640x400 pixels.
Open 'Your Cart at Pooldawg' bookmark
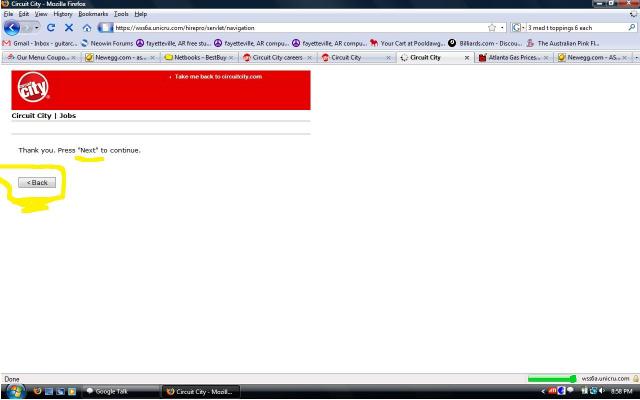(407, 43)
